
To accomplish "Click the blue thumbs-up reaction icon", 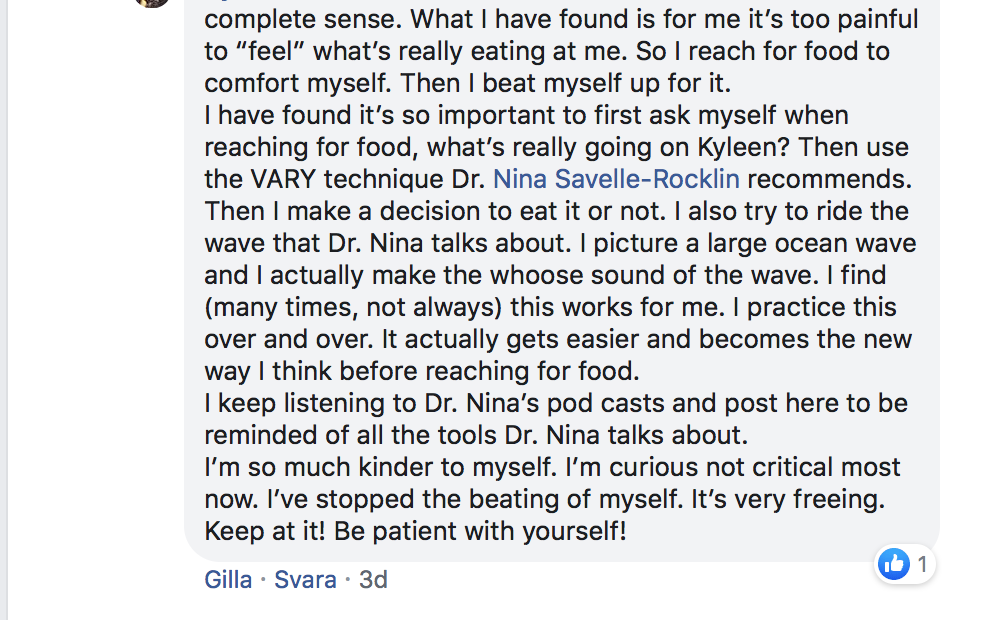I will tap(894, 564).
